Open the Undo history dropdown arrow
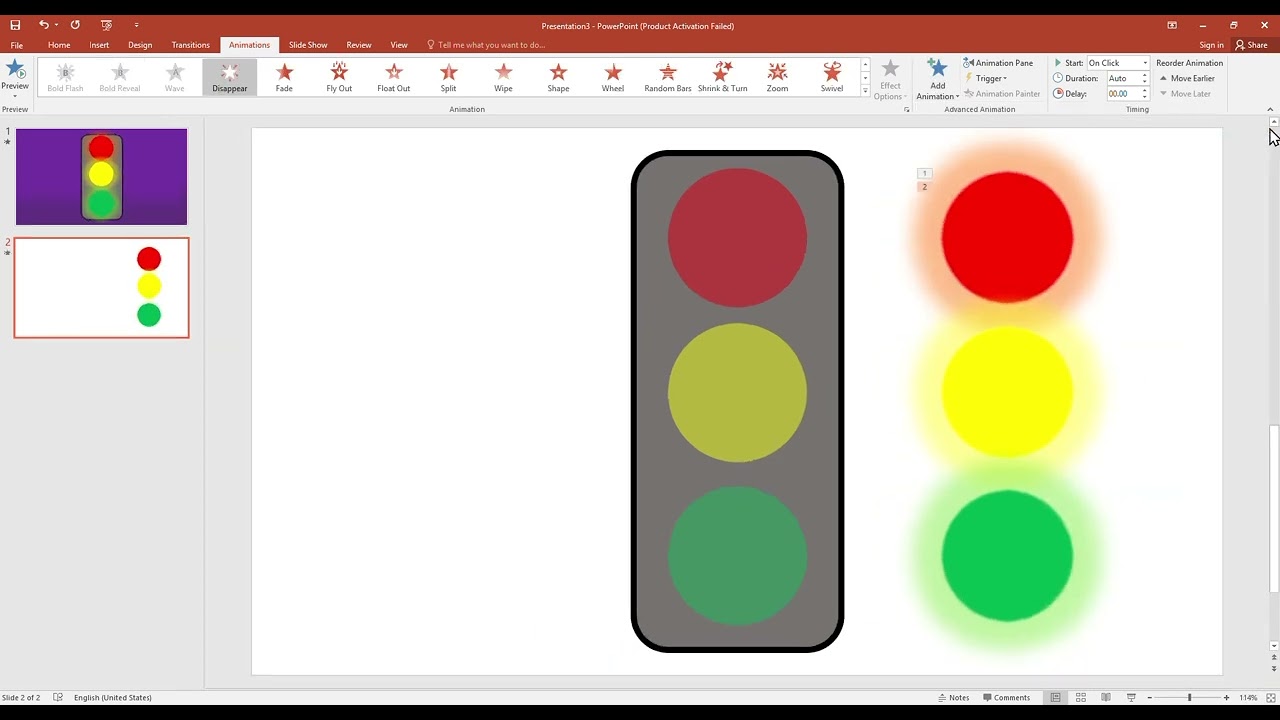The width and height of the screenshot is (1280, 720). point(56,25)
